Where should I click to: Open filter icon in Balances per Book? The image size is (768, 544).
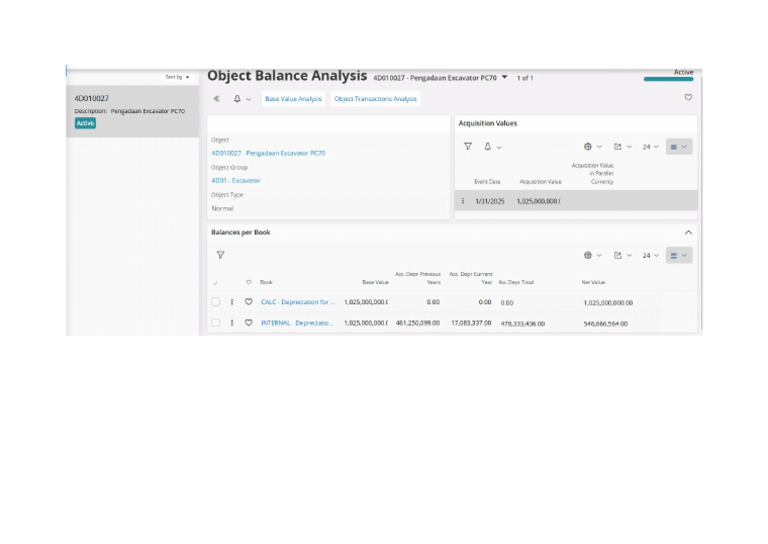click(220, 255)
